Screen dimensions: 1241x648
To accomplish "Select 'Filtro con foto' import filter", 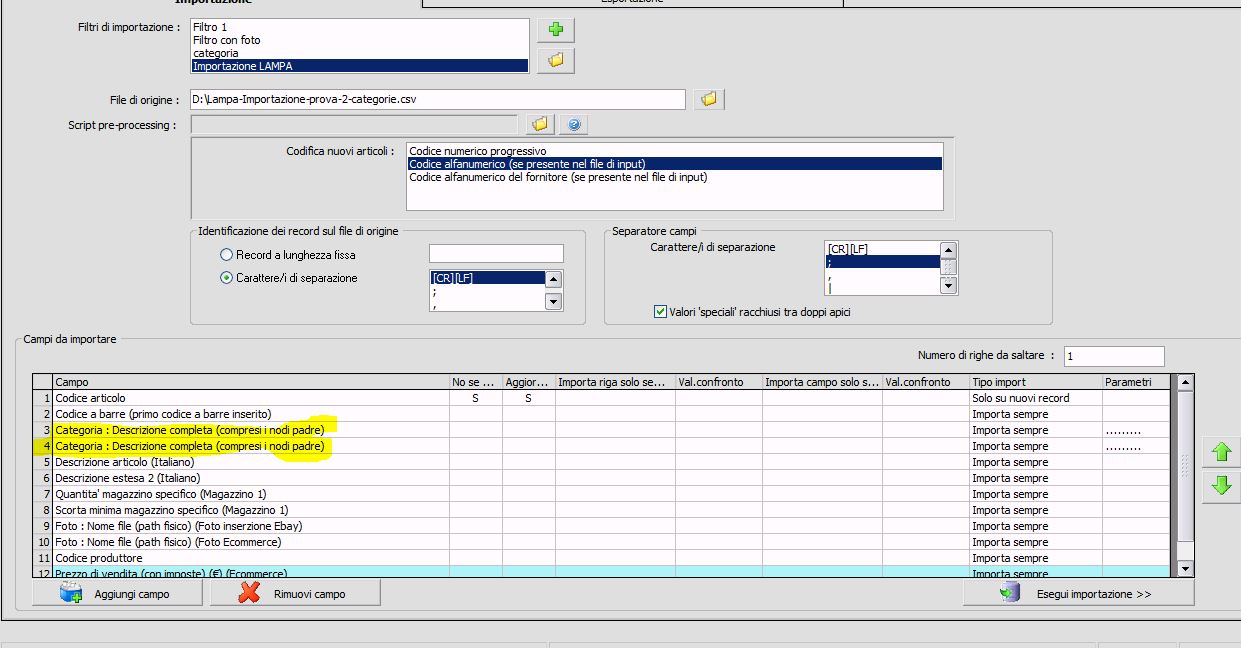I will [x=359, y=40].
